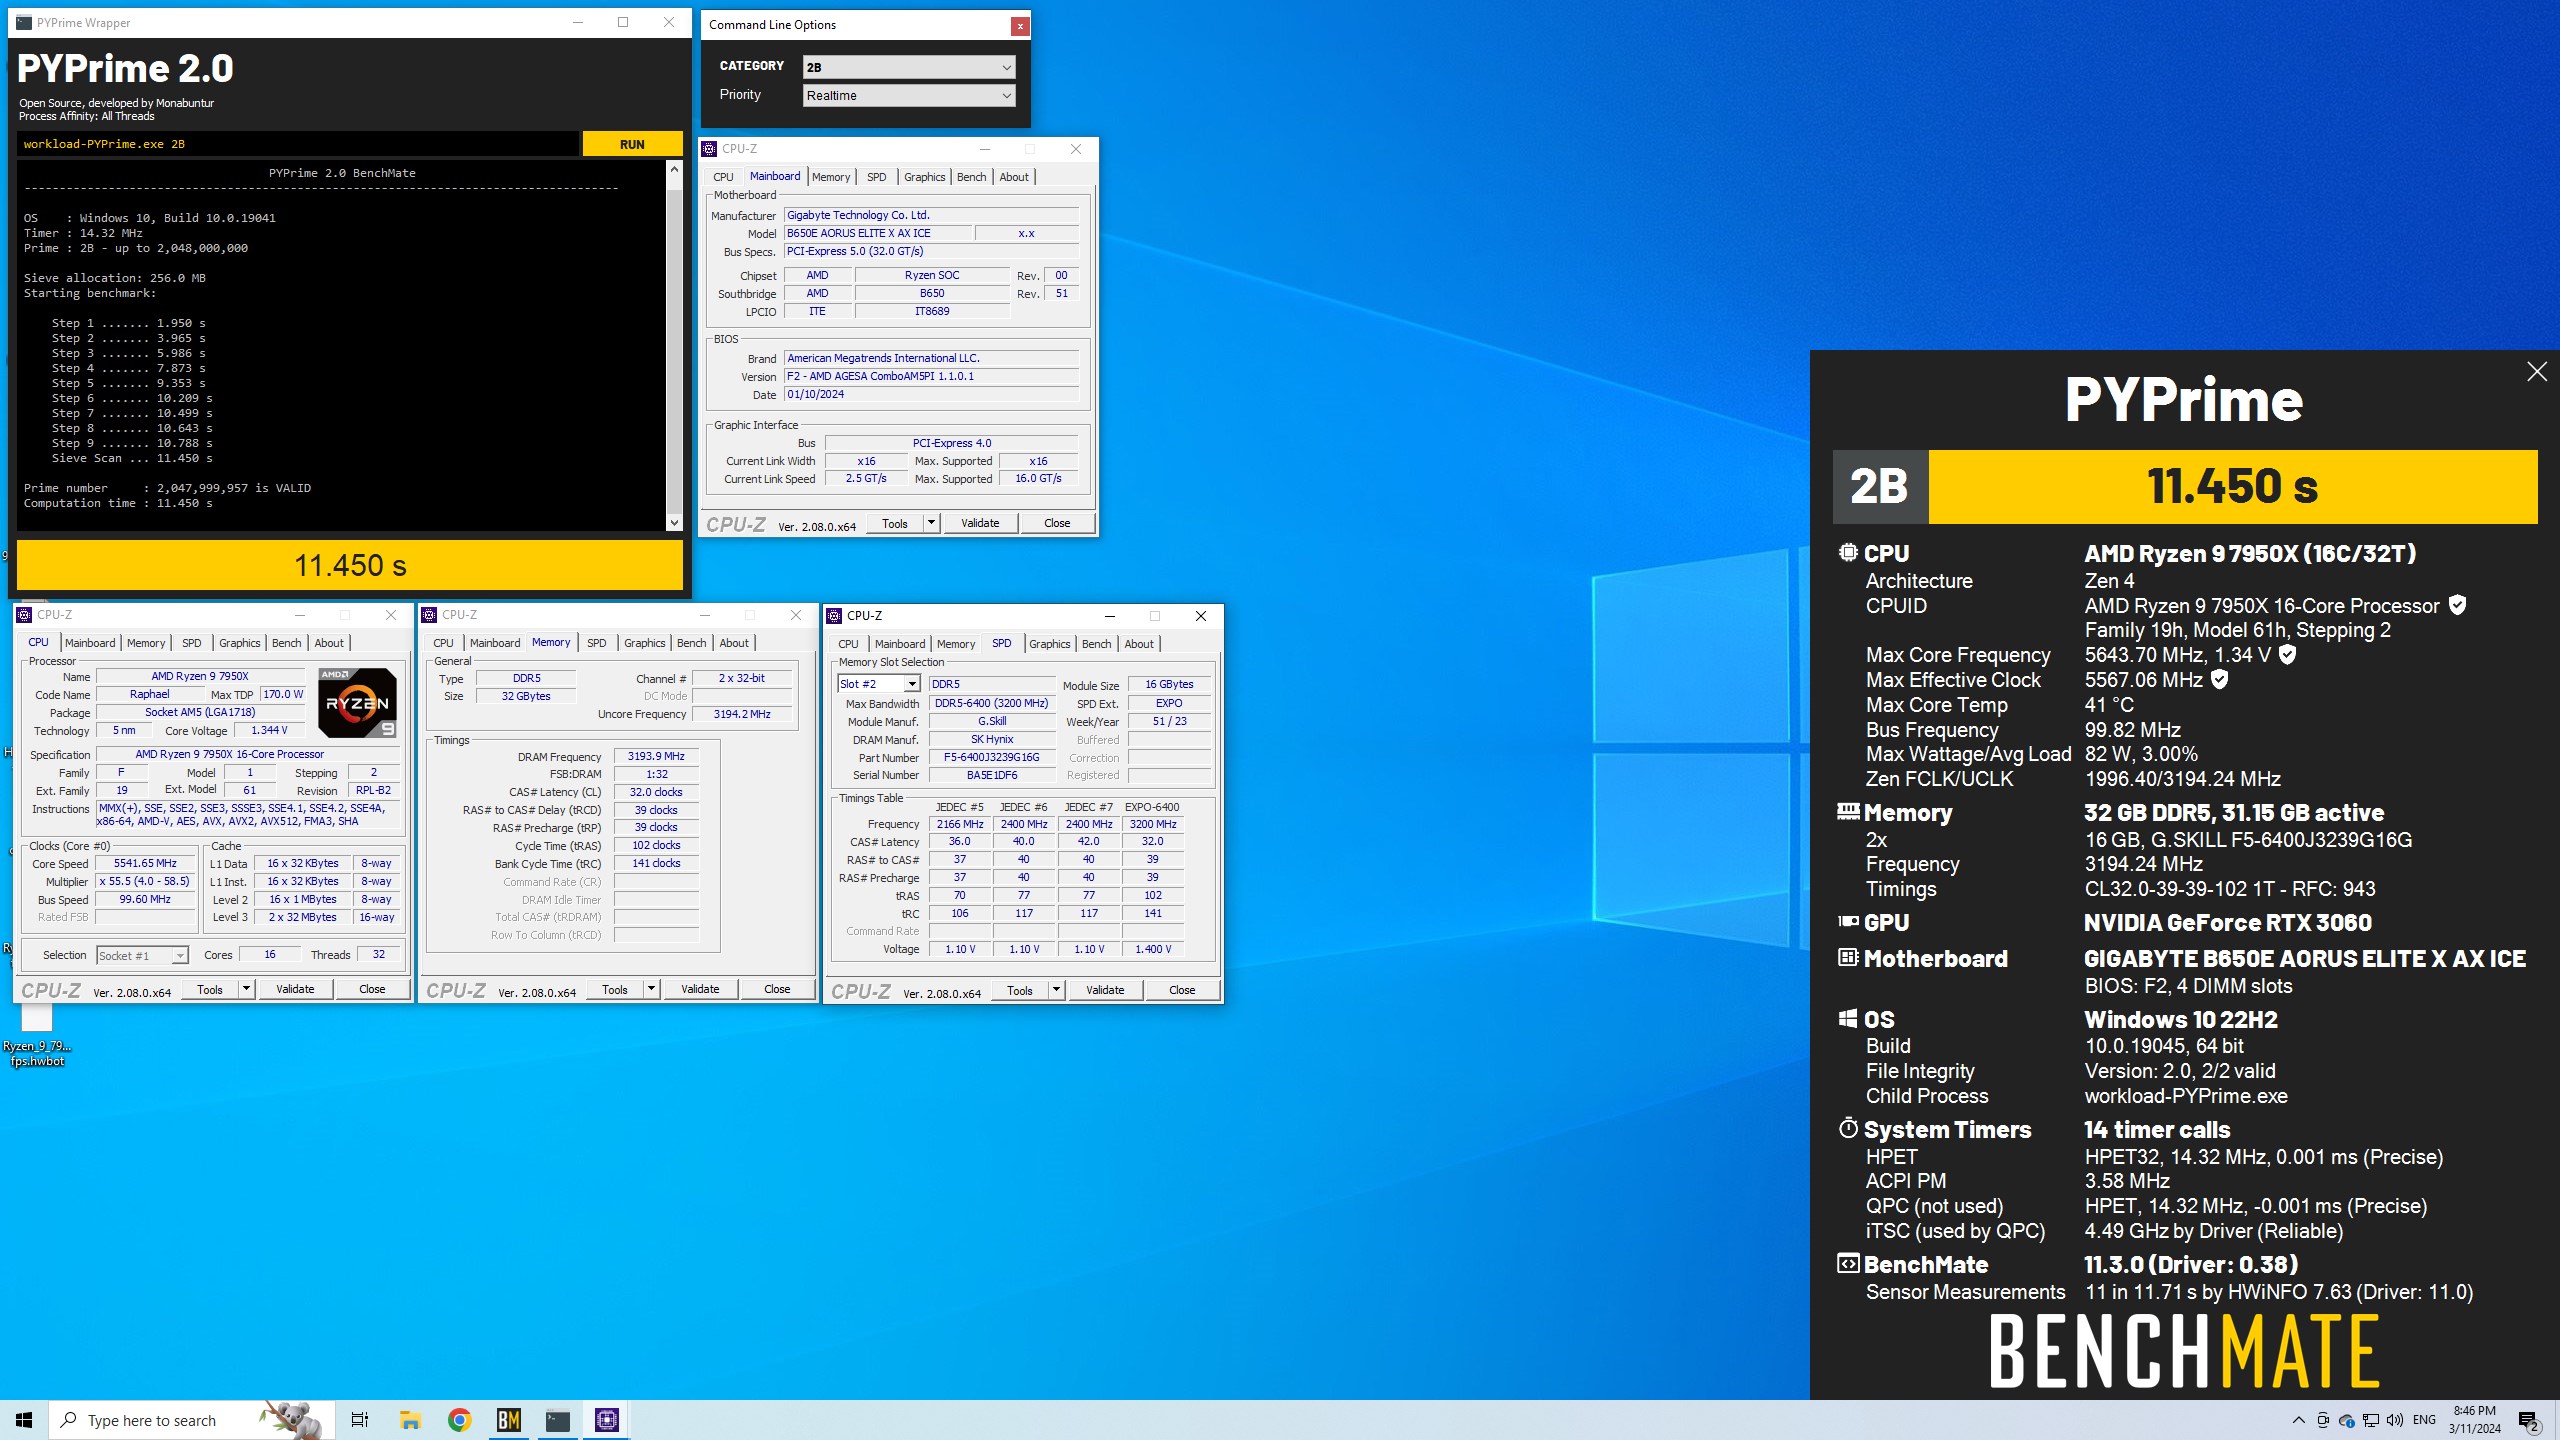The height and width of the screenshot is (1440, 2560).
Task: Open the terminal taskbar icon
Action: click(x=557, y=1420)
